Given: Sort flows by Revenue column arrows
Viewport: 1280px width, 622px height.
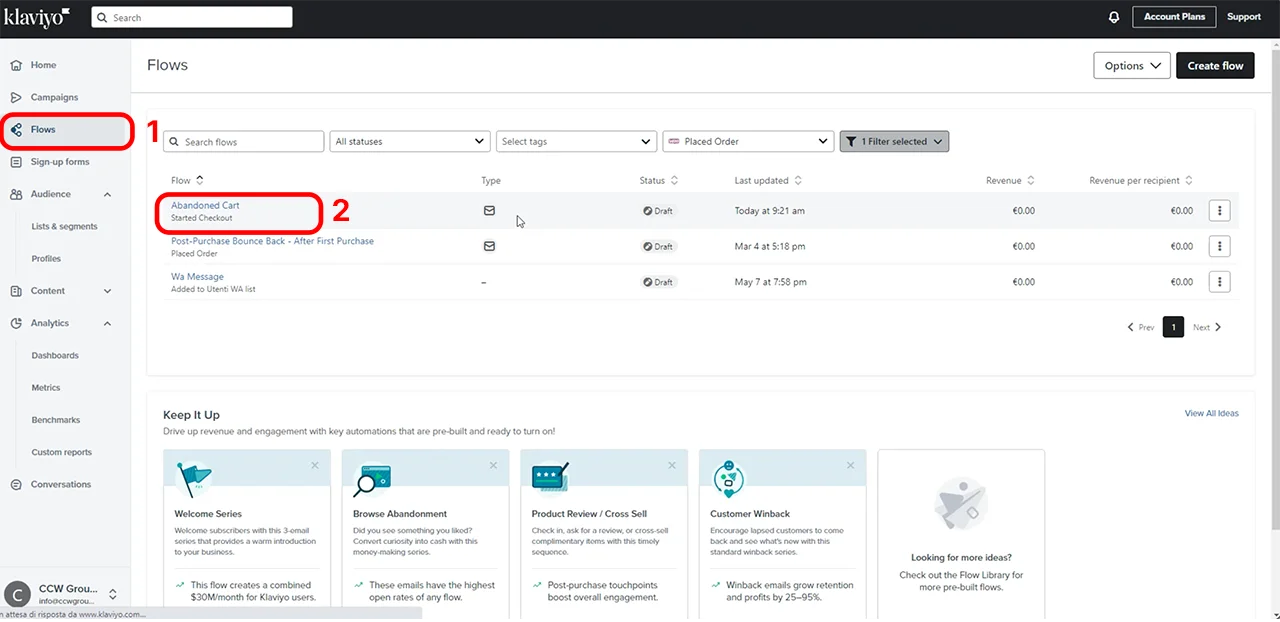Looking at the screenshot, I should click(1030, 181).
